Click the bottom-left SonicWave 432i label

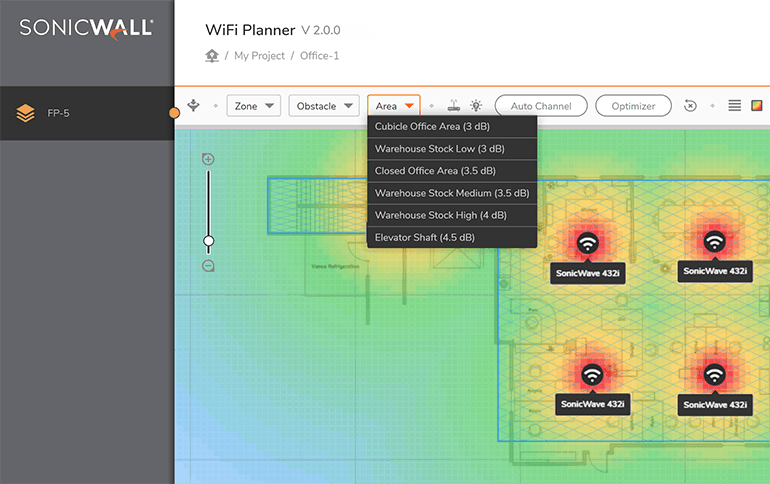click(593, 404)
